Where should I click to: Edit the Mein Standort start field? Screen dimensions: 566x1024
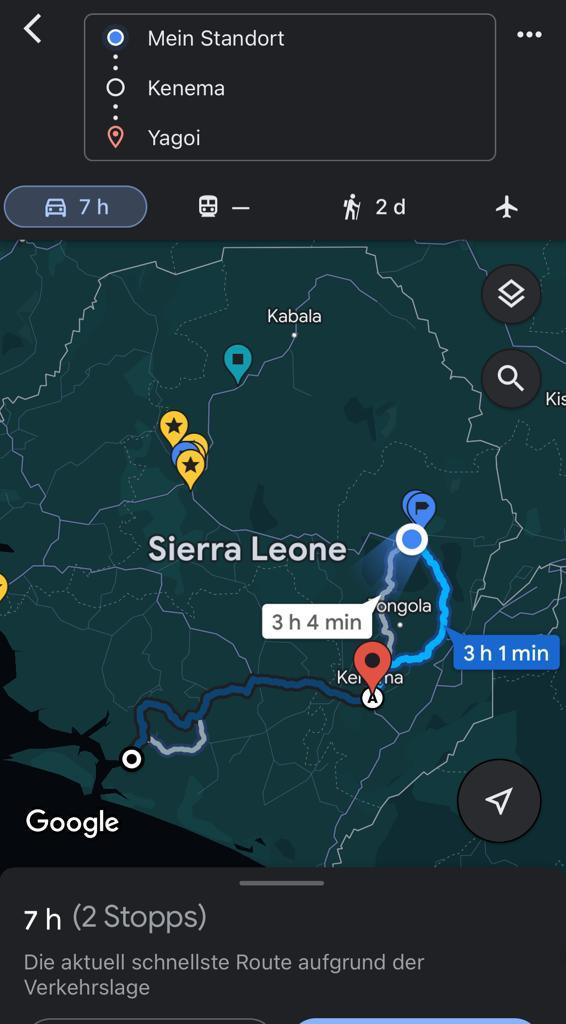290,39
